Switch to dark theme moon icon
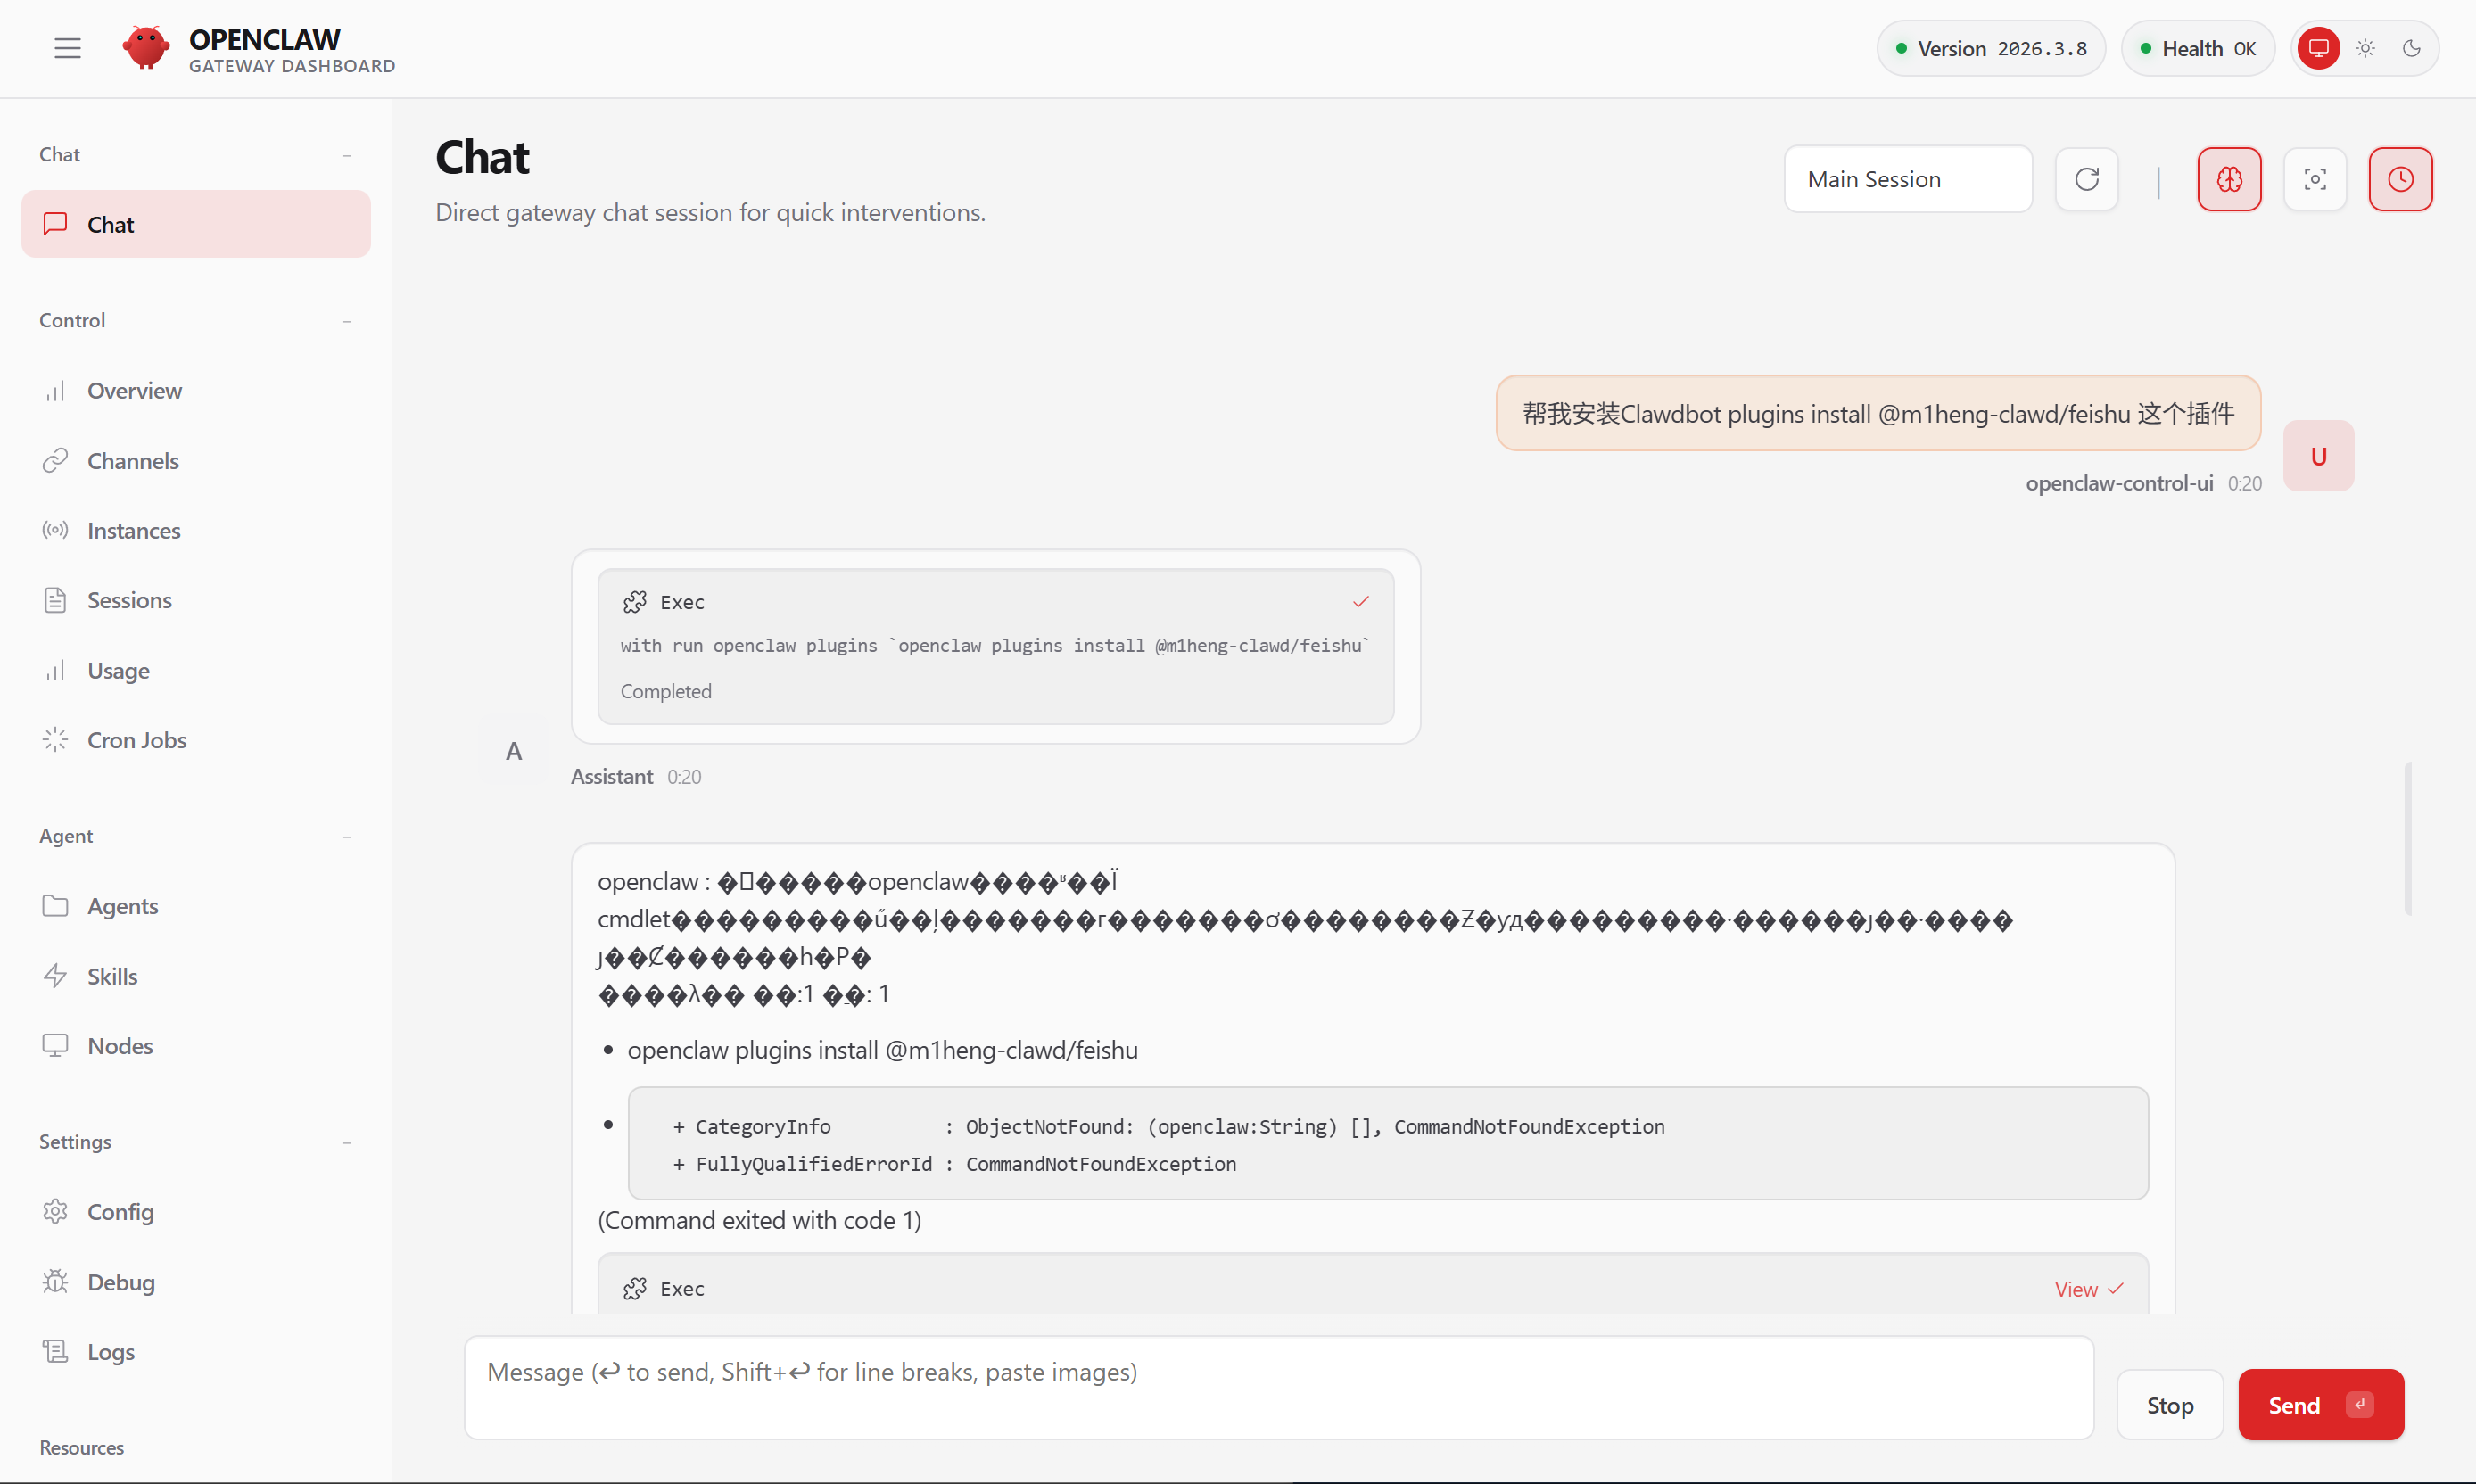Image resolution: width=2476 pixels, height=1484 pixels. (x=2411, y=48)
